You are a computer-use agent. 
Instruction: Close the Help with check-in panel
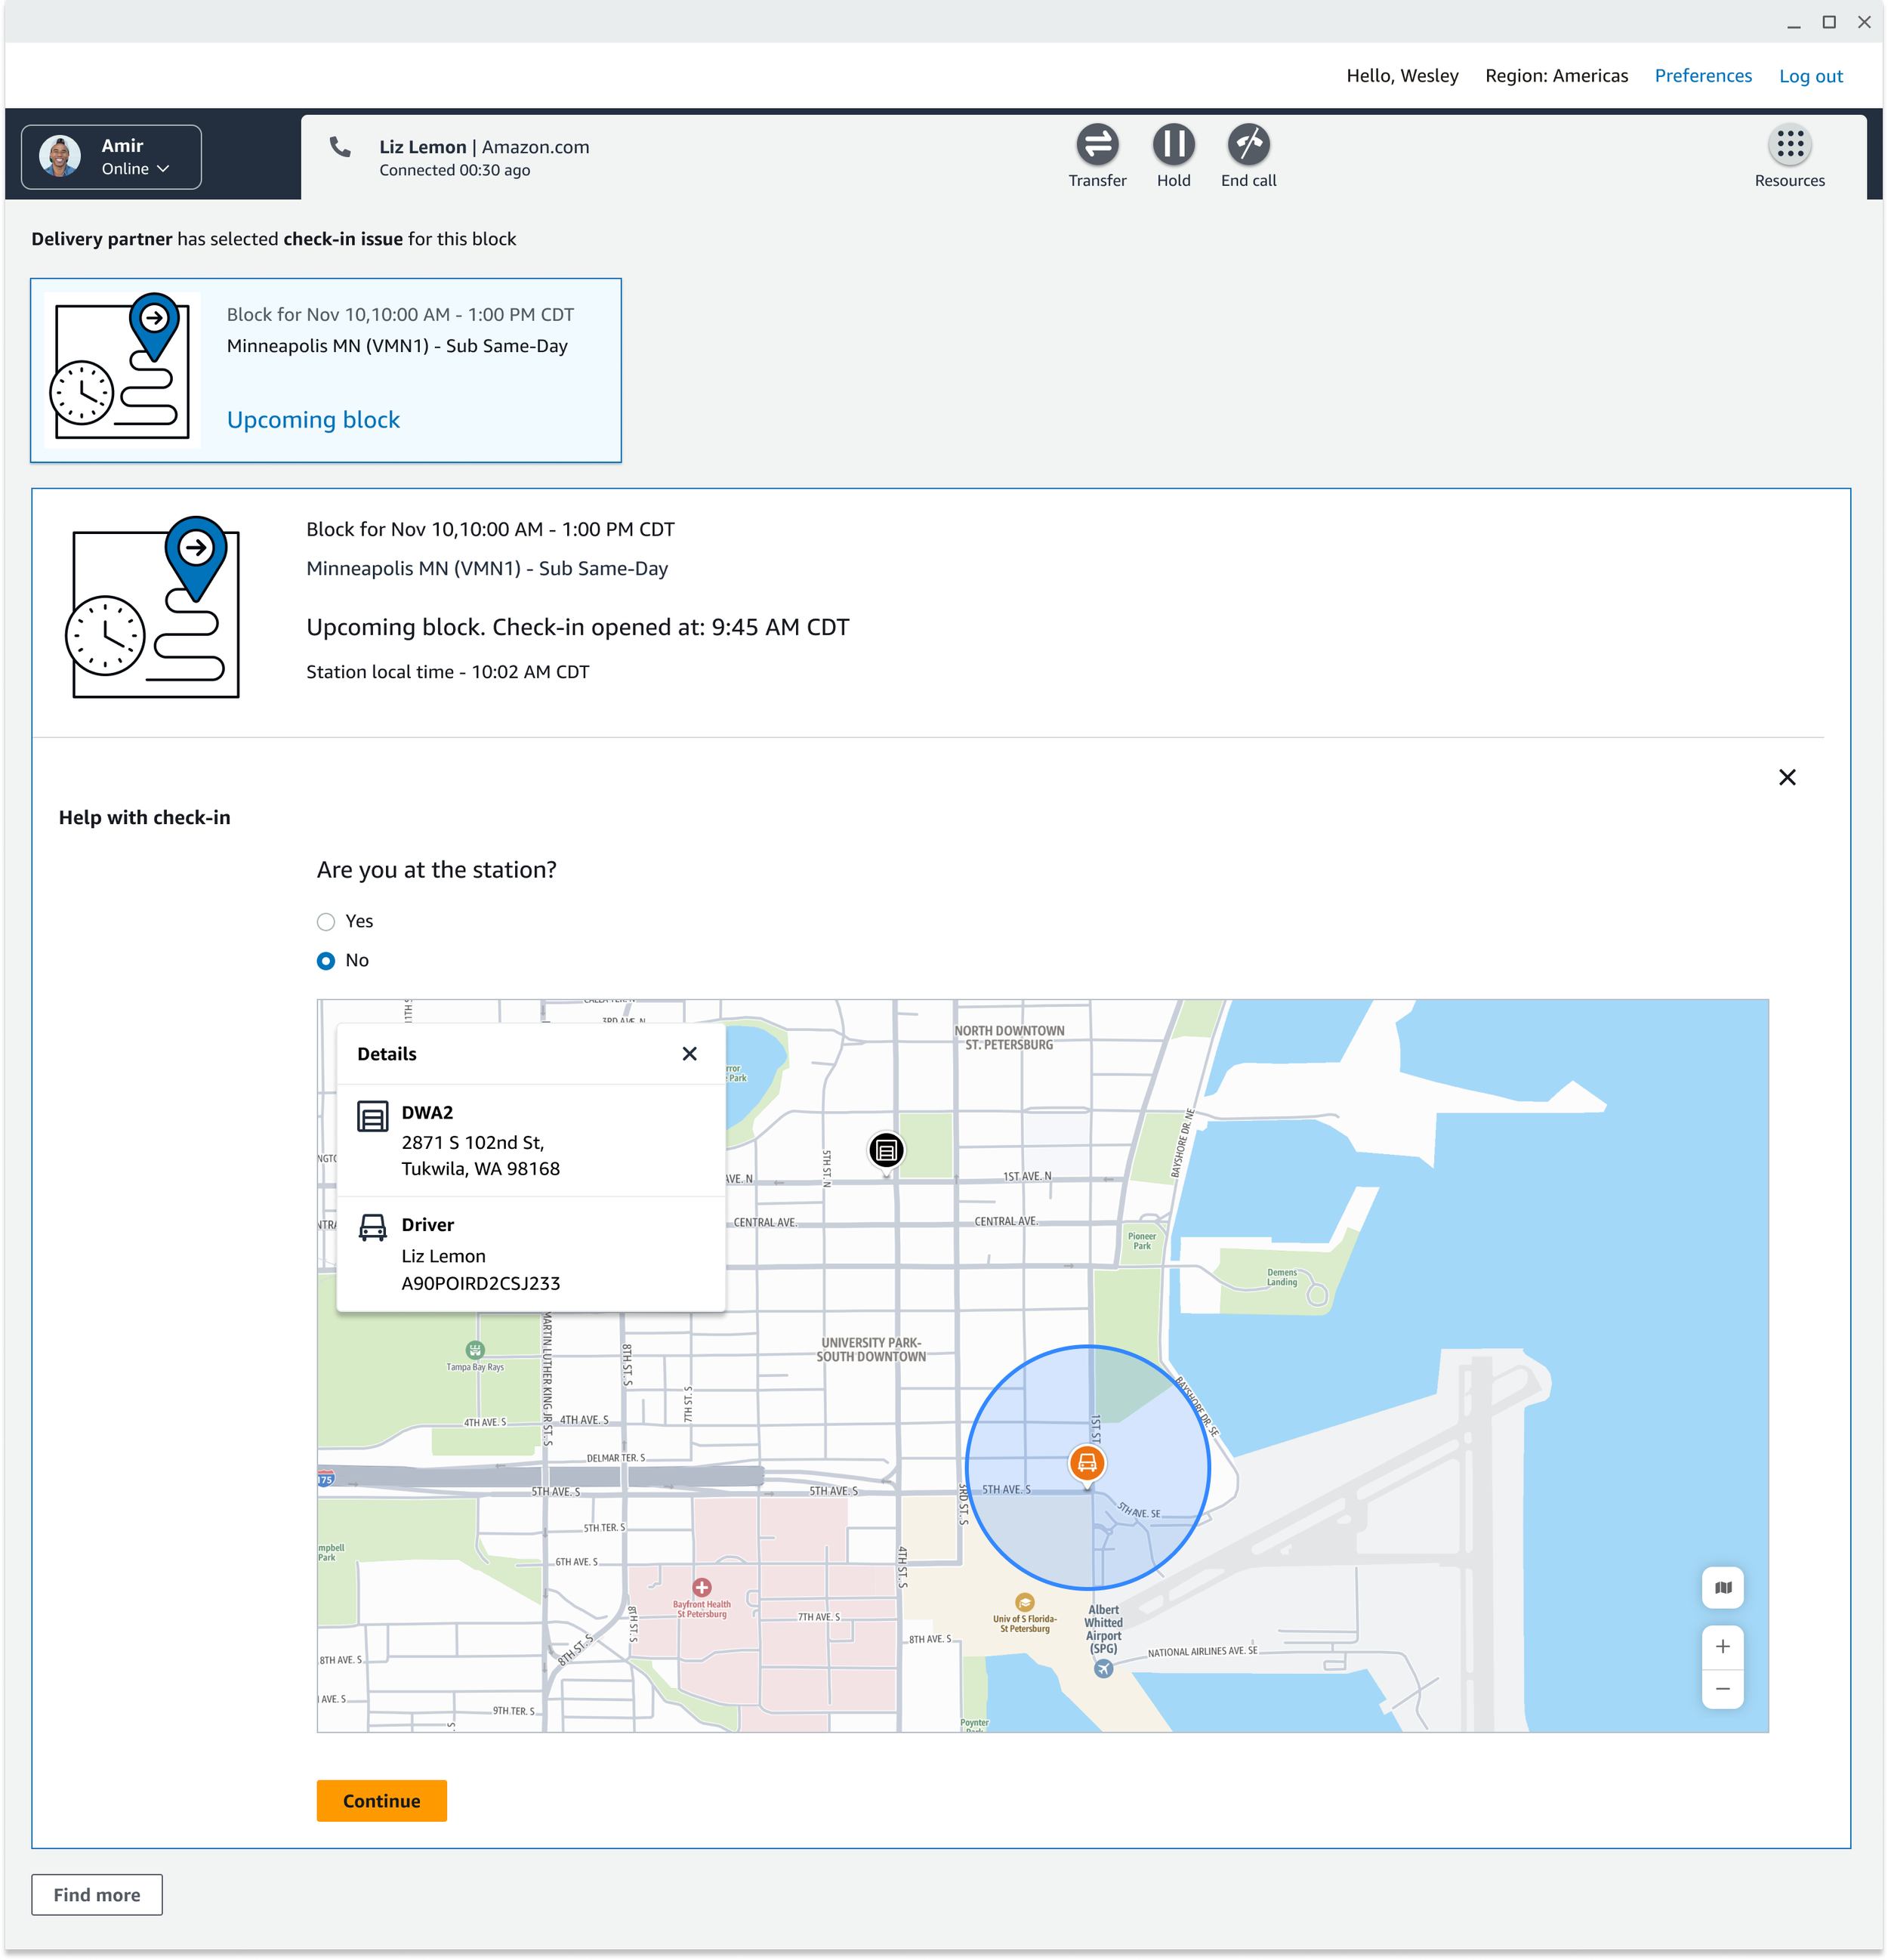pyautogui.click(x=1787, y=777)
